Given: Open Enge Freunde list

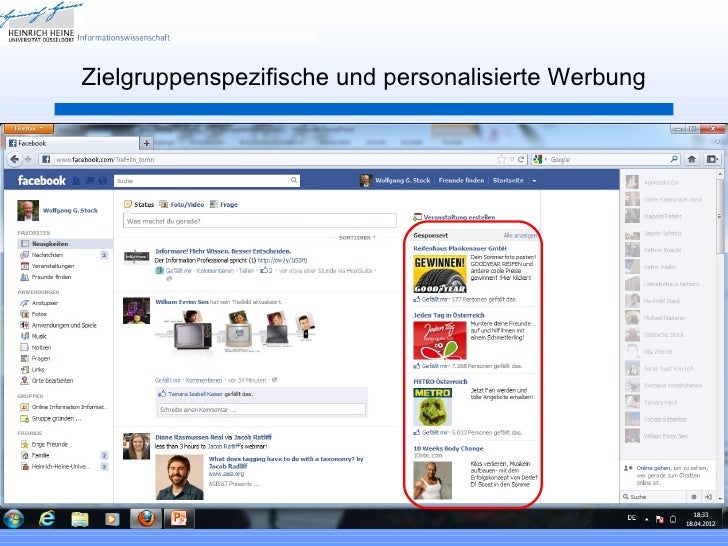Looking at the screenshot, I should [x=49, y=444].
